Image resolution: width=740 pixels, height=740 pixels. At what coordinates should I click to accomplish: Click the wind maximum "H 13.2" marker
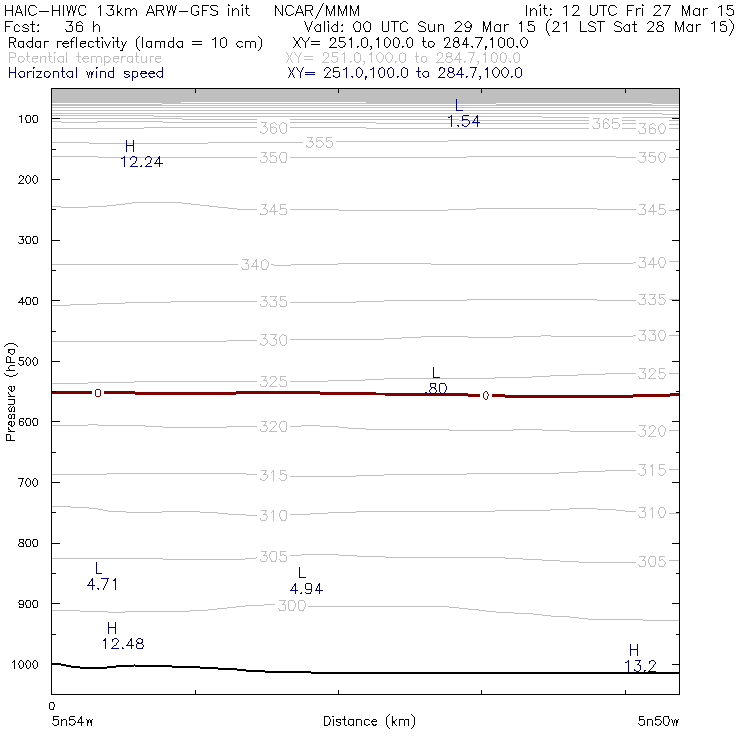(x=640, y=658)
